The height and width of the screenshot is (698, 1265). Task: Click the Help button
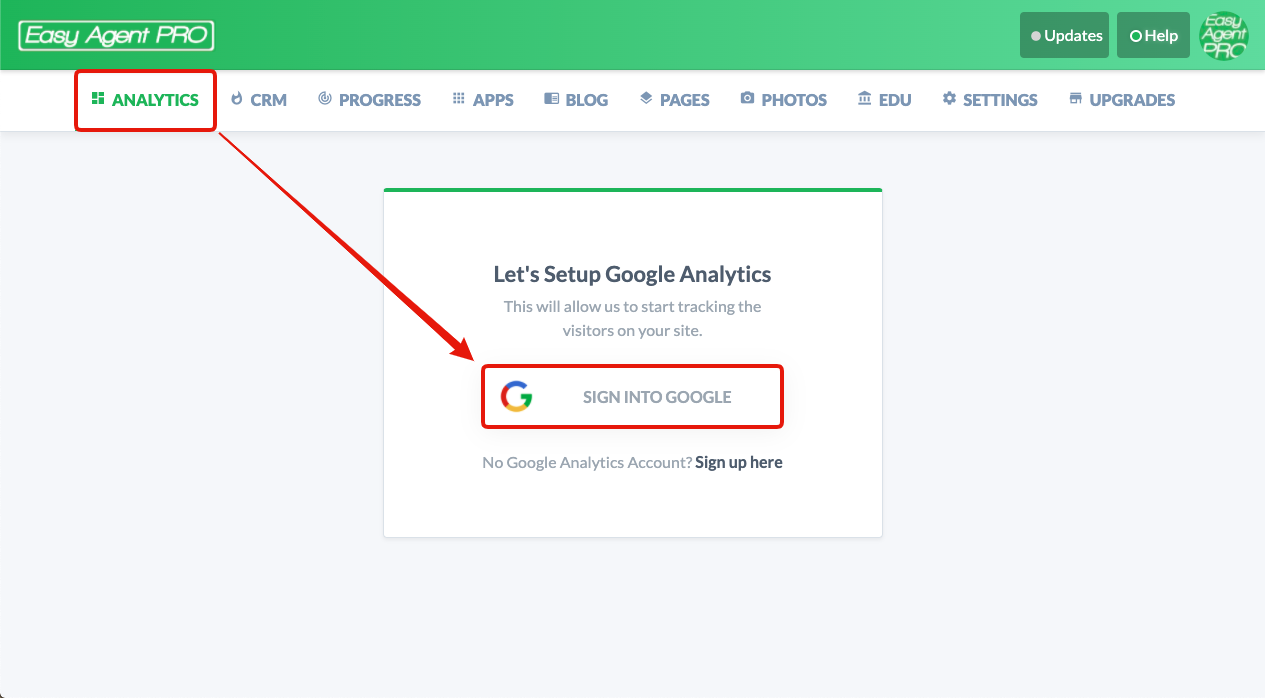point(1153,36)
